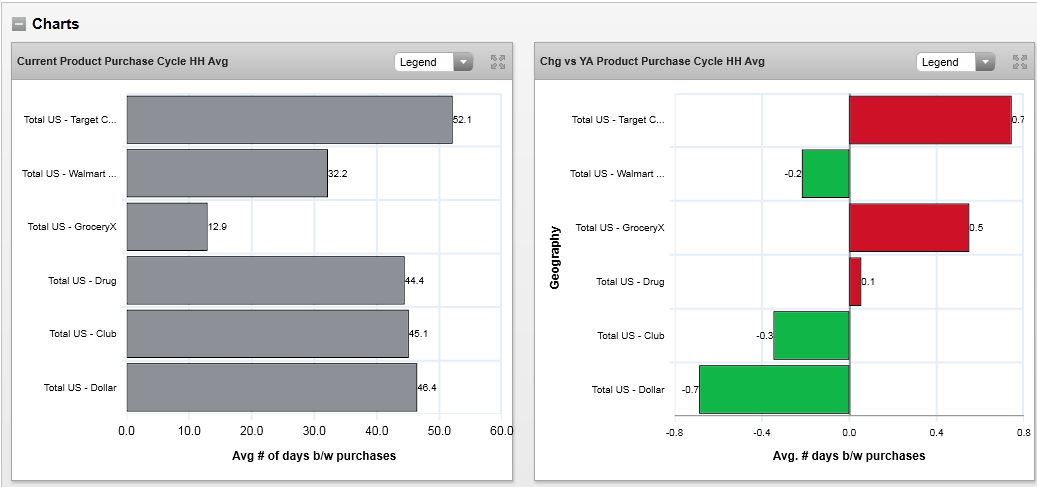The height and width of the screenshot is (487, 1037).
Task: Click the Walmart gray bar 32.2
Action: [x=227, y=173]
